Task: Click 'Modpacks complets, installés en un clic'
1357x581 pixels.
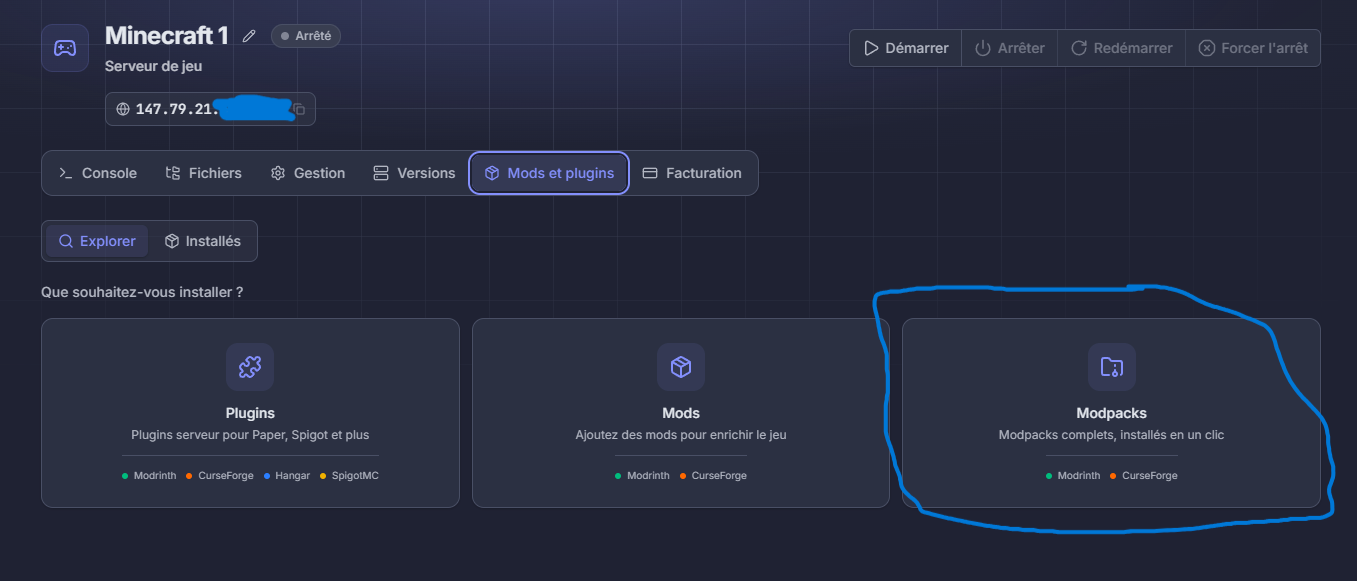Action: [1112, 435]
